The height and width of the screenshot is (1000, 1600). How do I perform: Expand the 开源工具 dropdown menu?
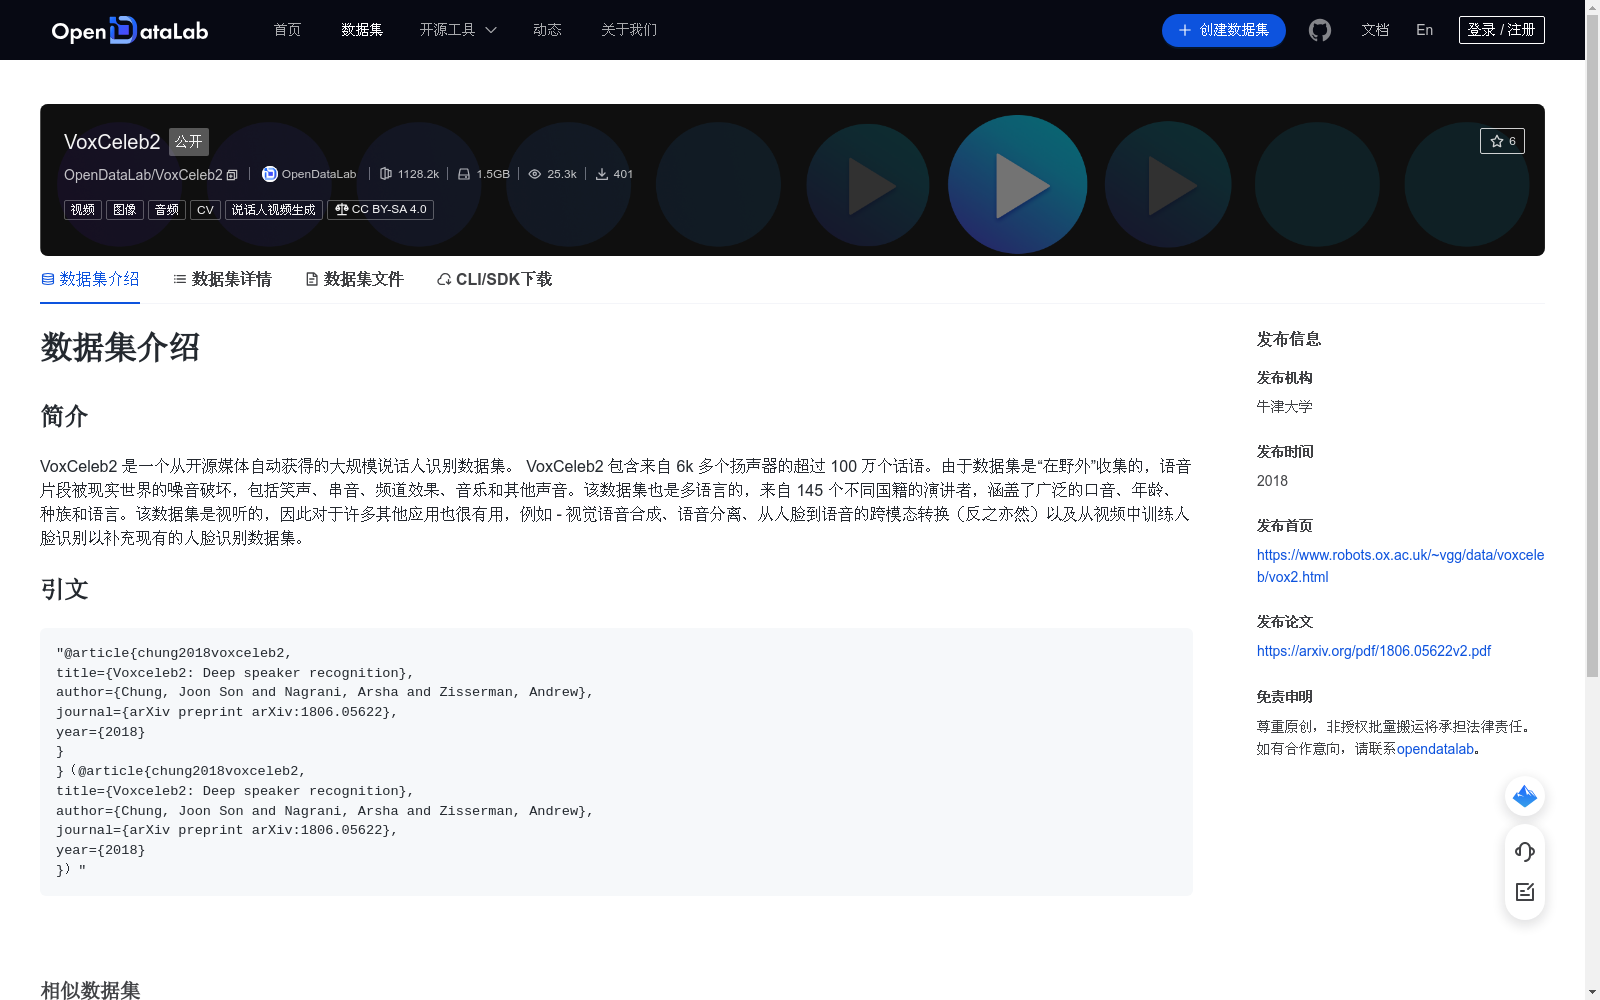(458, 30)
